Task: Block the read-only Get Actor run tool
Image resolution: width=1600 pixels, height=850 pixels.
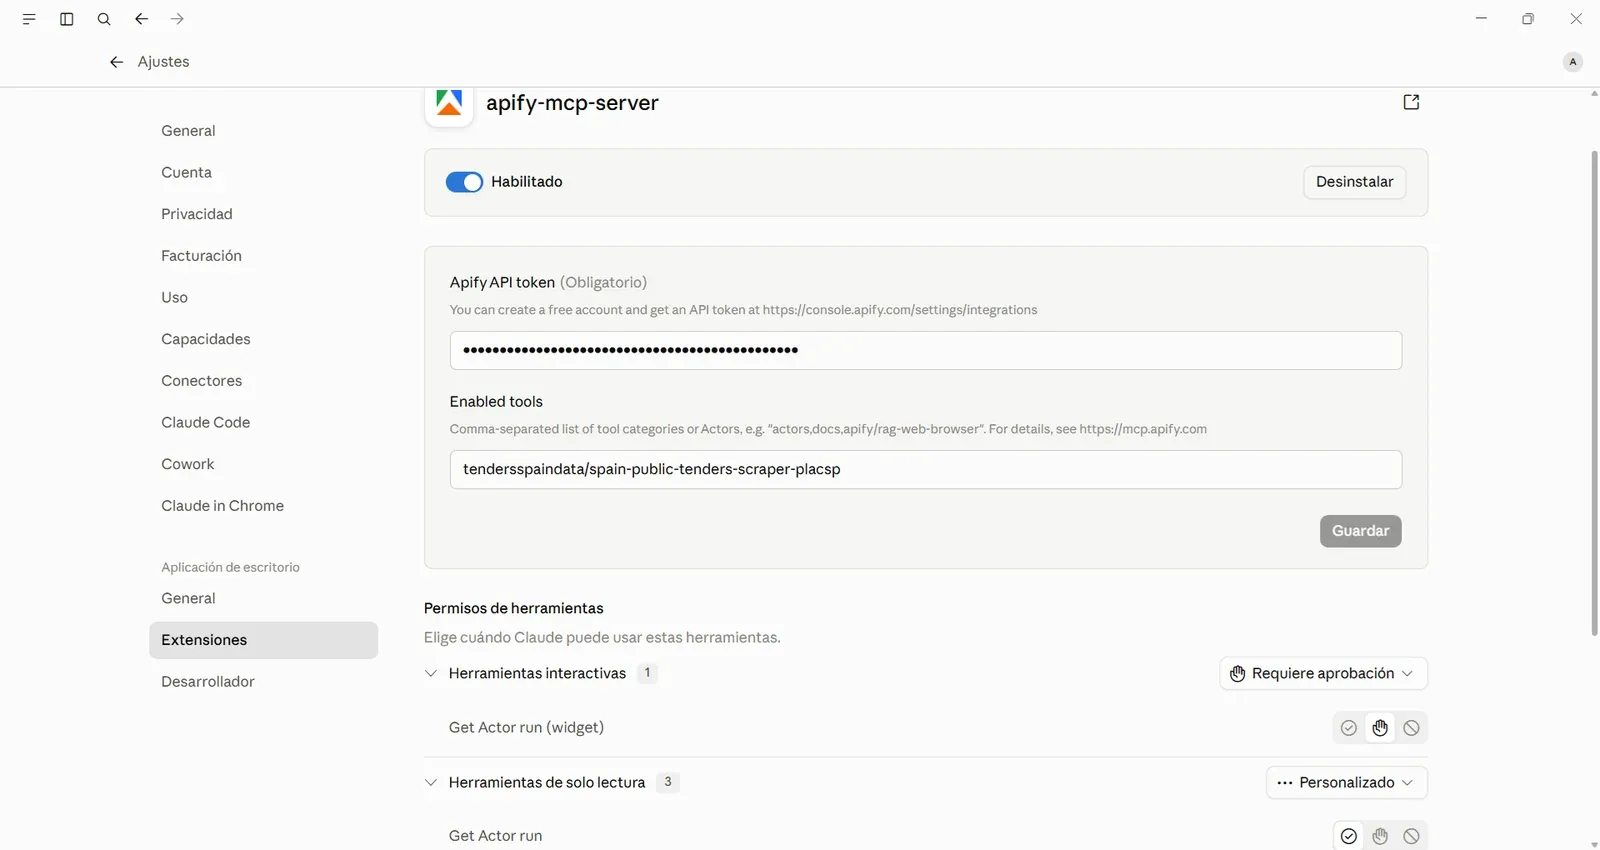Action: coord(1411,836)
